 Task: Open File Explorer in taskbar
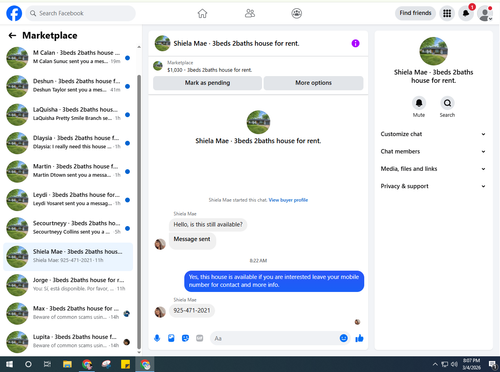(x=67, y=364)
